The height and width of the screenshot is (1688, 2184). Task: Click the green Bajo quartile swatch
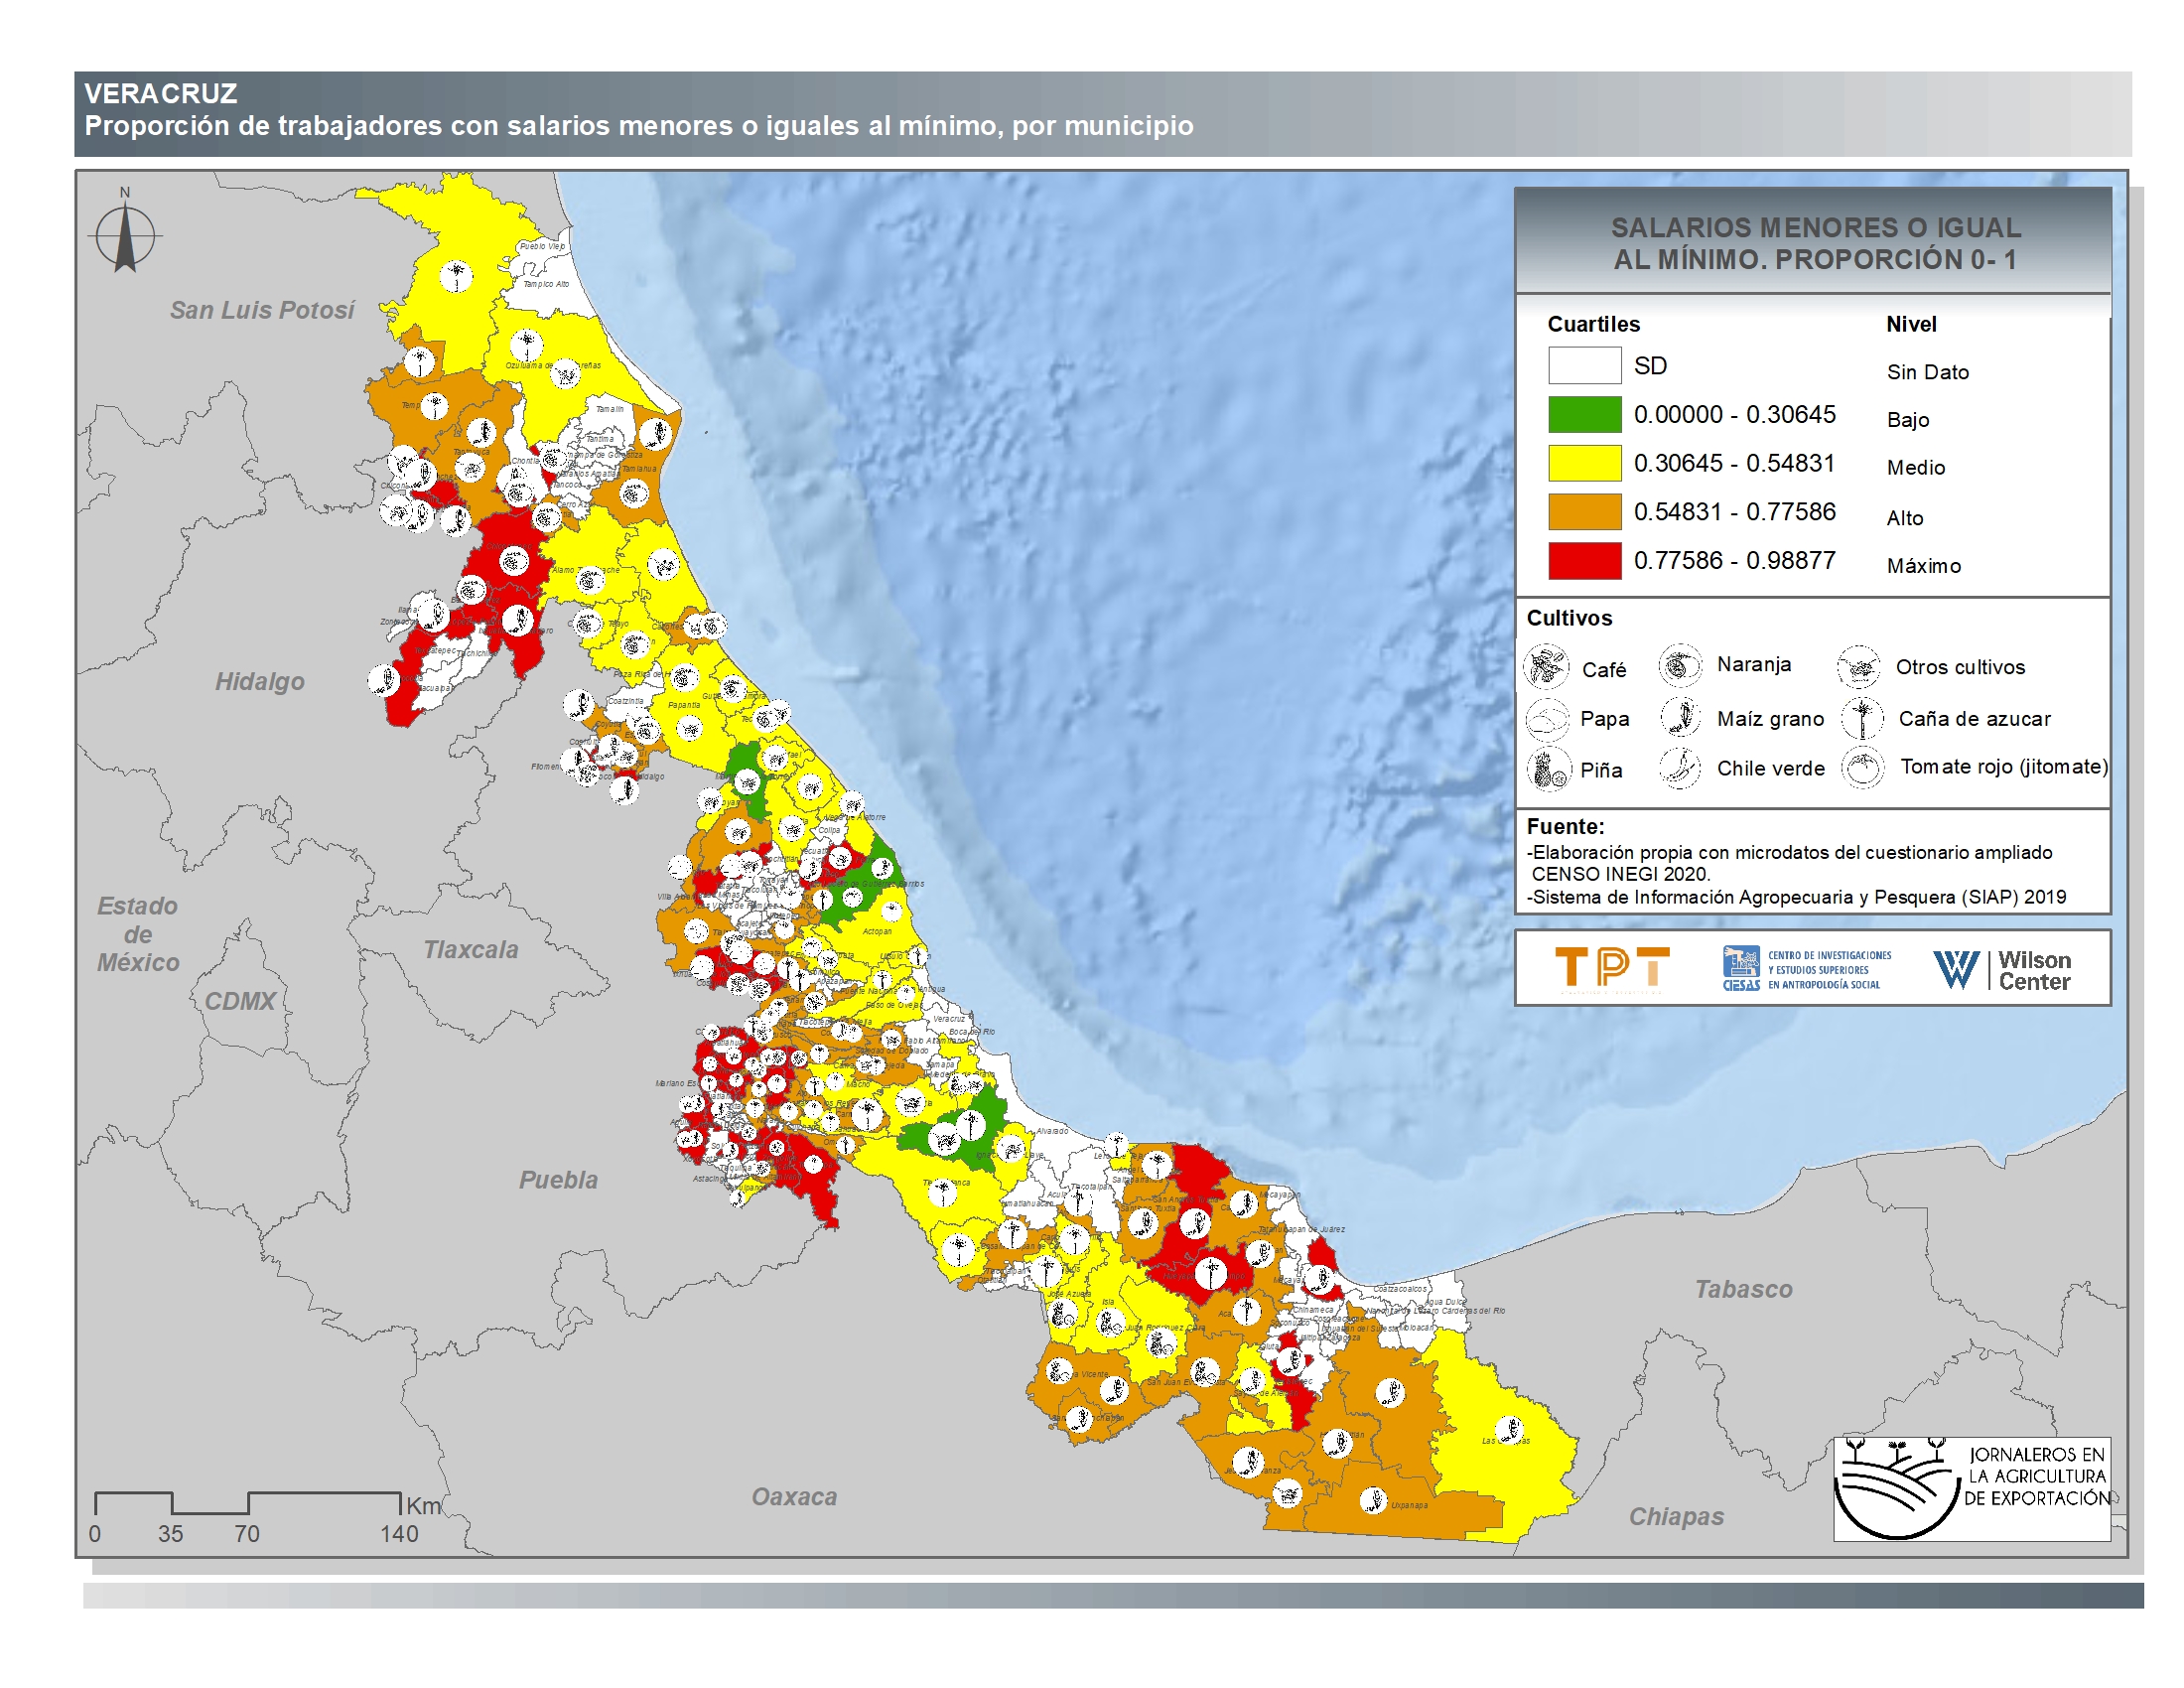click(1584, 414)
